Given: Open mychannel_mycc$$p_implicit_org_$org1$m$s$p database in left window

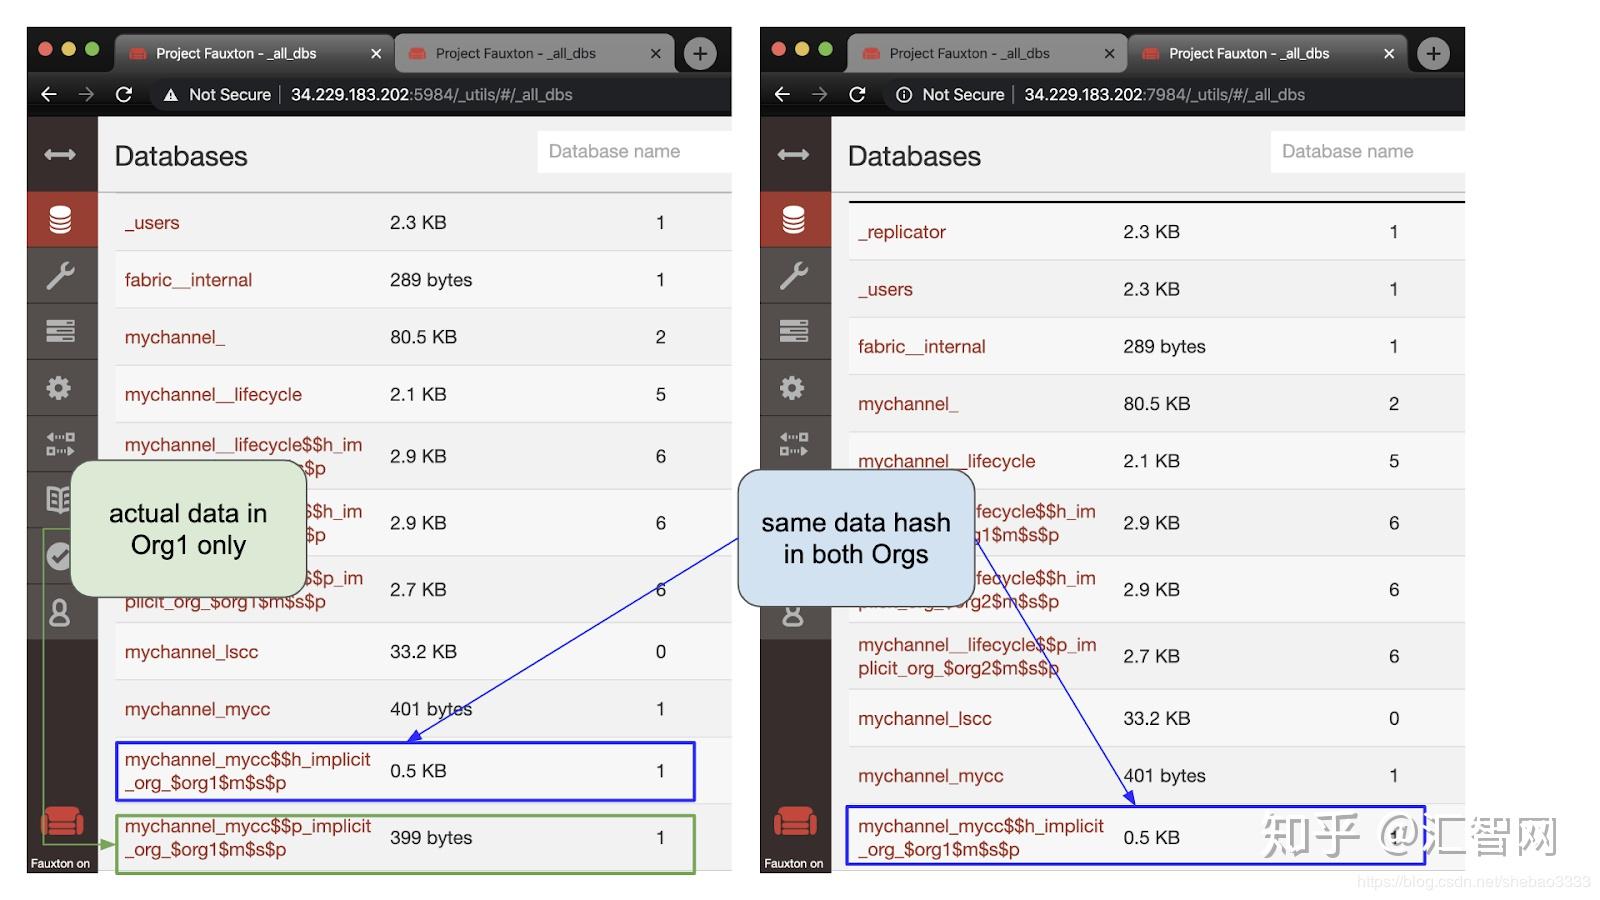Looking at the screenshot, I should [x=248, y=838].
